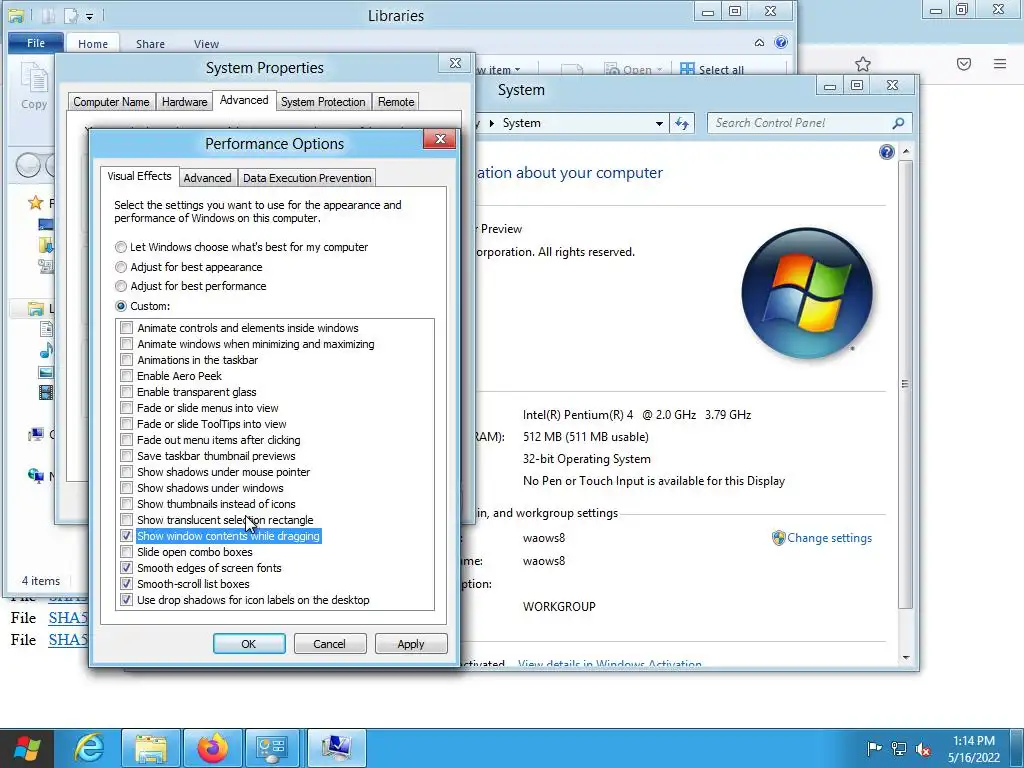Viewport: 1024px width, 768px height.
Task: Select Adjust for best appearance
Action: tap(121, 267)
